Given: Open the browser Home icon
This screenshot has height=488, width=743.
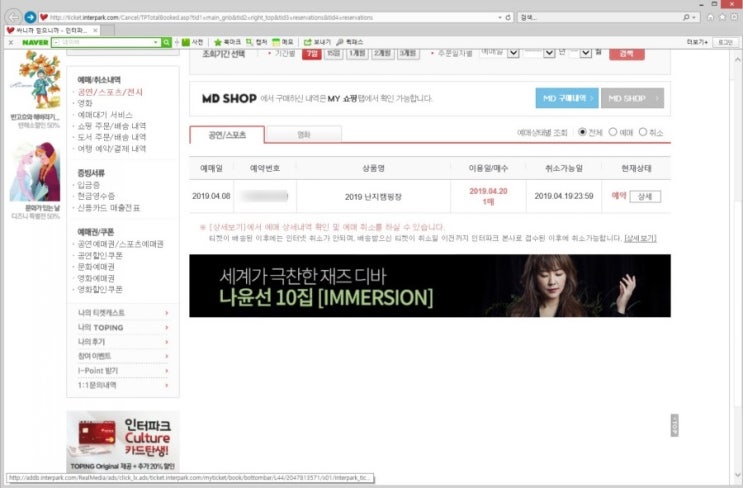Looking at the screenshot, I should (x=710, y=18).
